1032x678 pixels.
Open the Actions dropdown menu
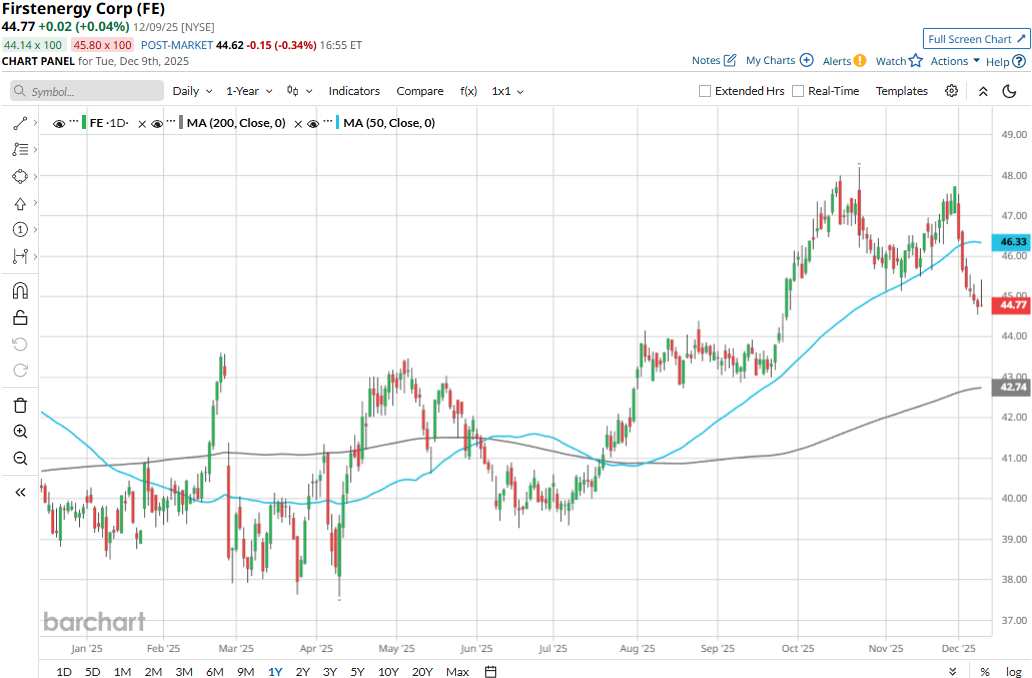955,61
